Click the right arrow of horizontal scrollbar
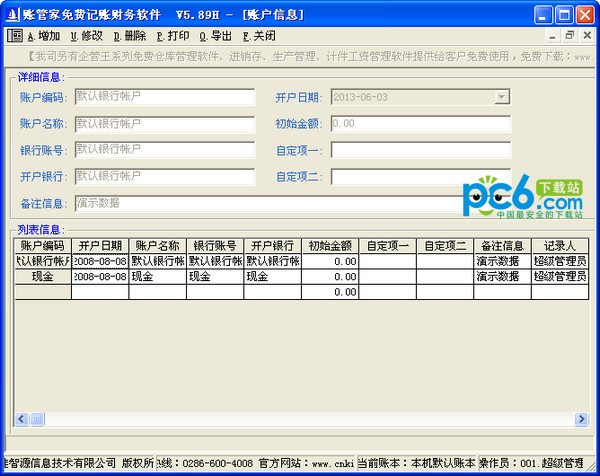The image size is (600, 476). (581, 419)
